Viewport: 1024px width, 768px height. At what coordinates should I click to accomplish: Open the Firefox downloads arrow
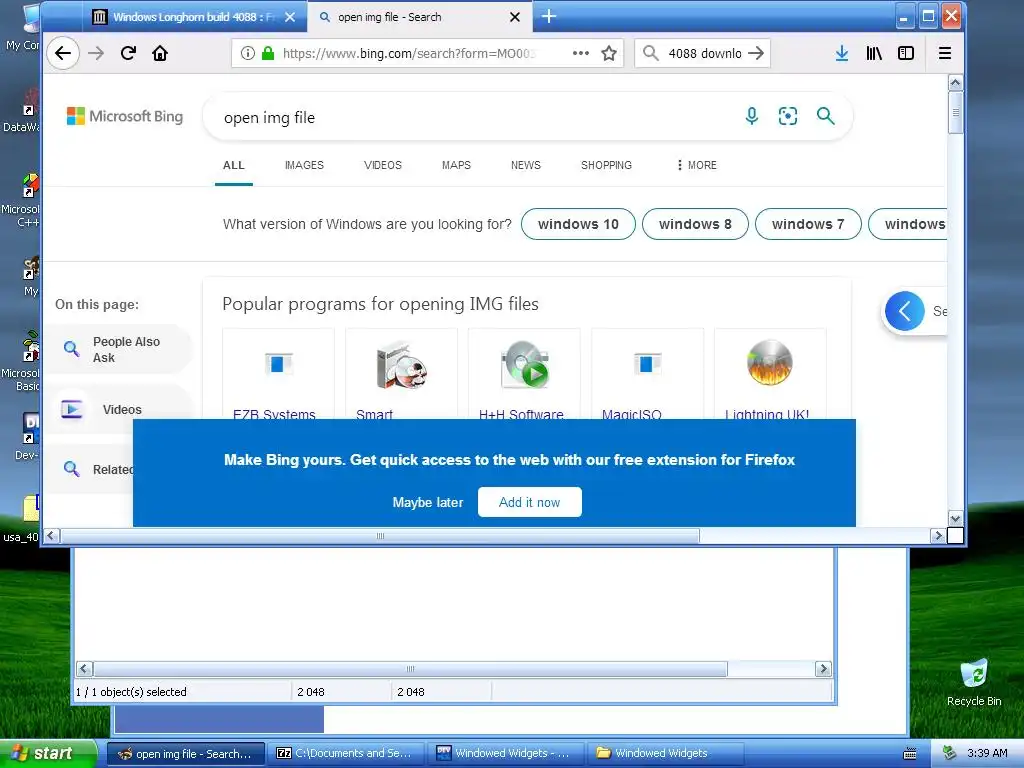(x=842, y=53)
